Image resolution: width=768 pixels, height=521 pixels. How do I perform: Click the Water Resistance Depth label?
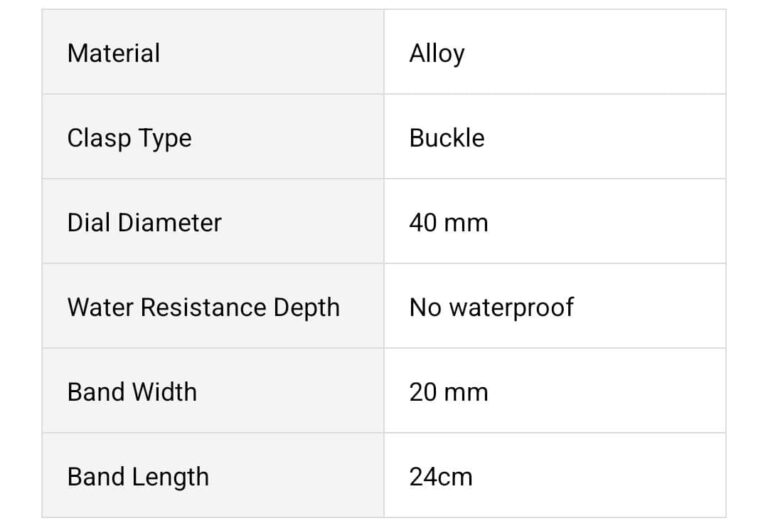203,307
